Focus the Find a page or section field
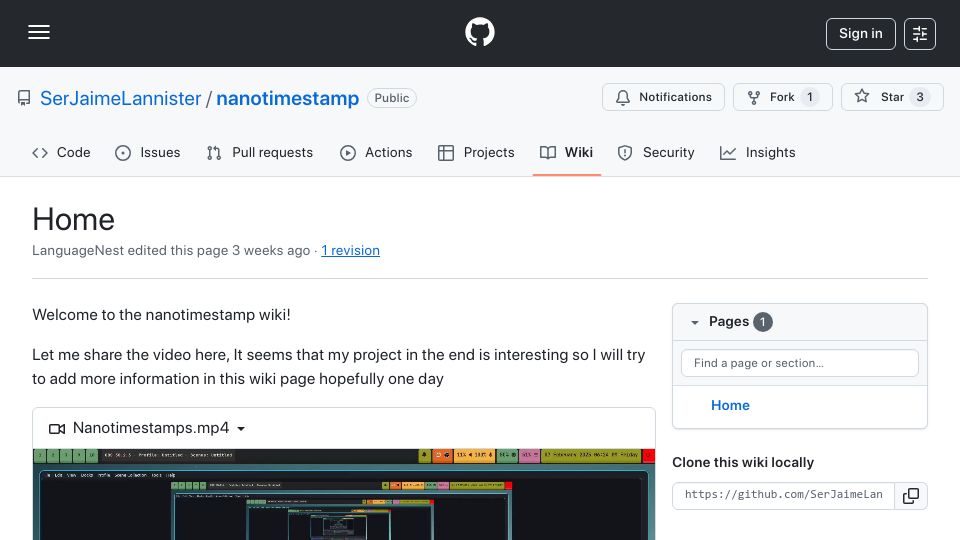The image size is (960, 540). click(x=800, y=363)
